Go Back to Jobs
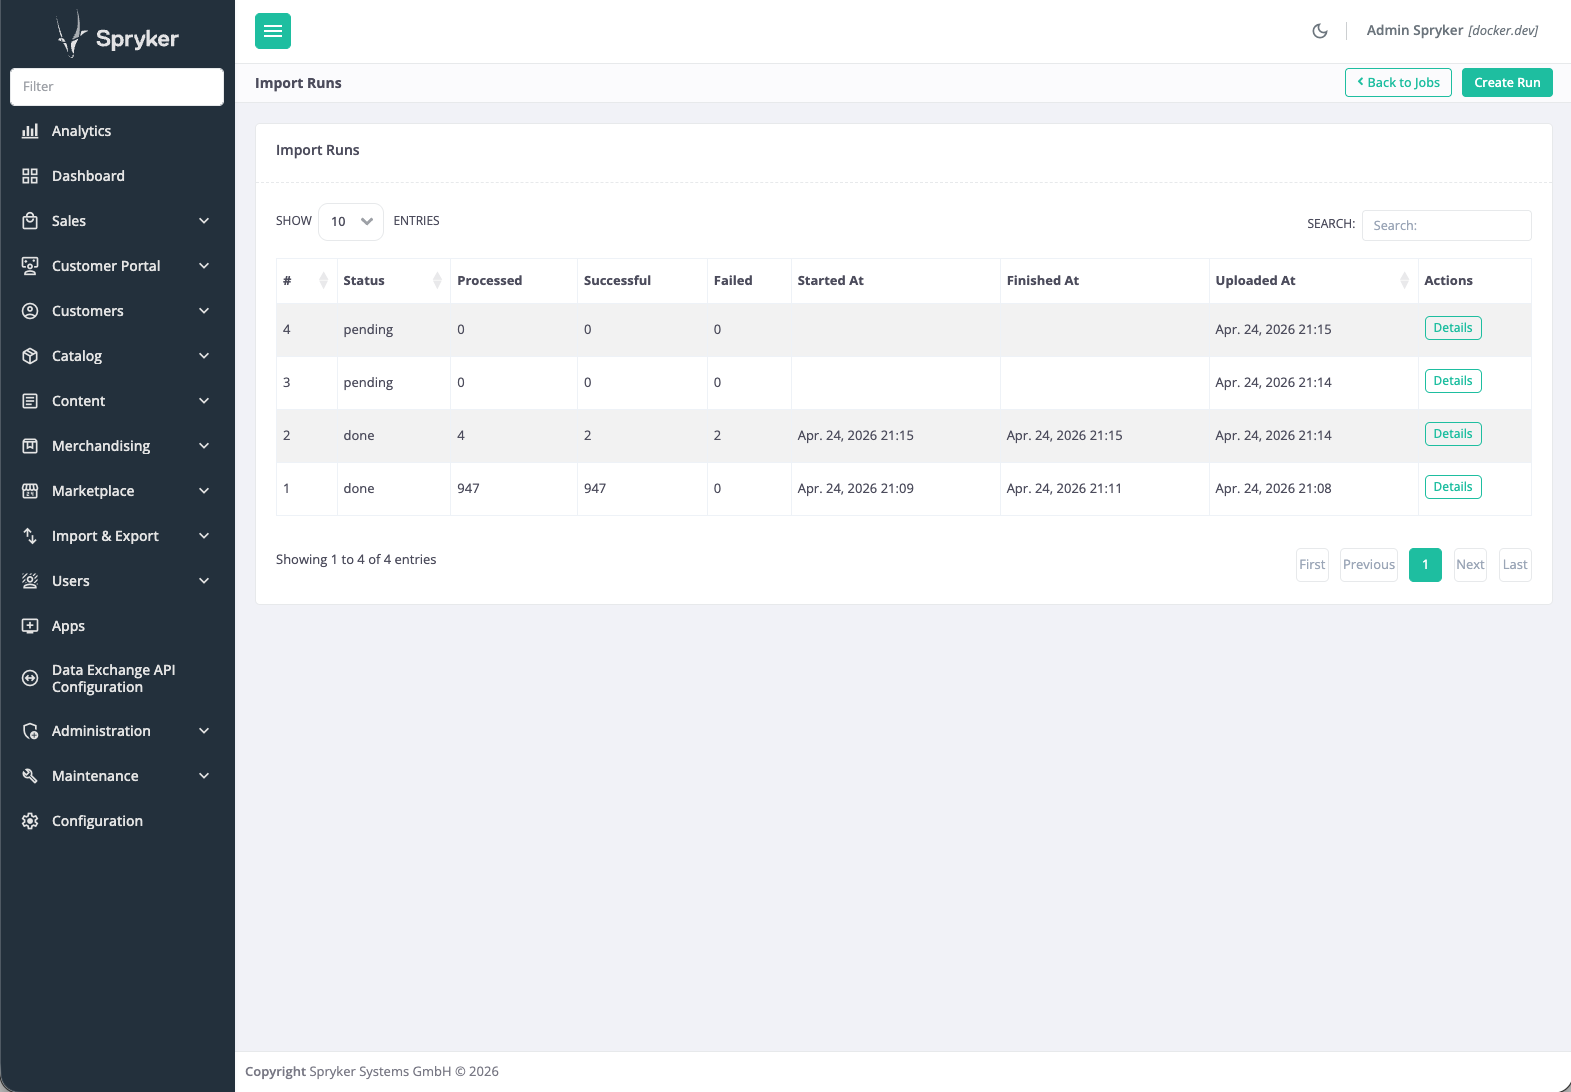This screenshot has width=1571, height=1092. tap(1397, 83)
